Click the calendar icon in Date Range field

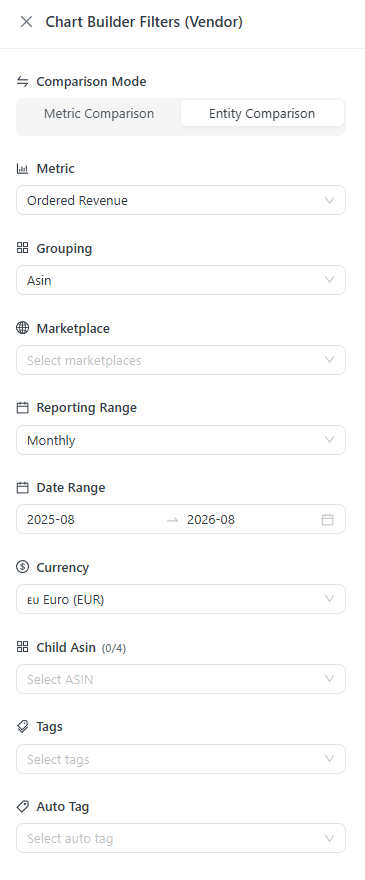click(x=327, y=520)
